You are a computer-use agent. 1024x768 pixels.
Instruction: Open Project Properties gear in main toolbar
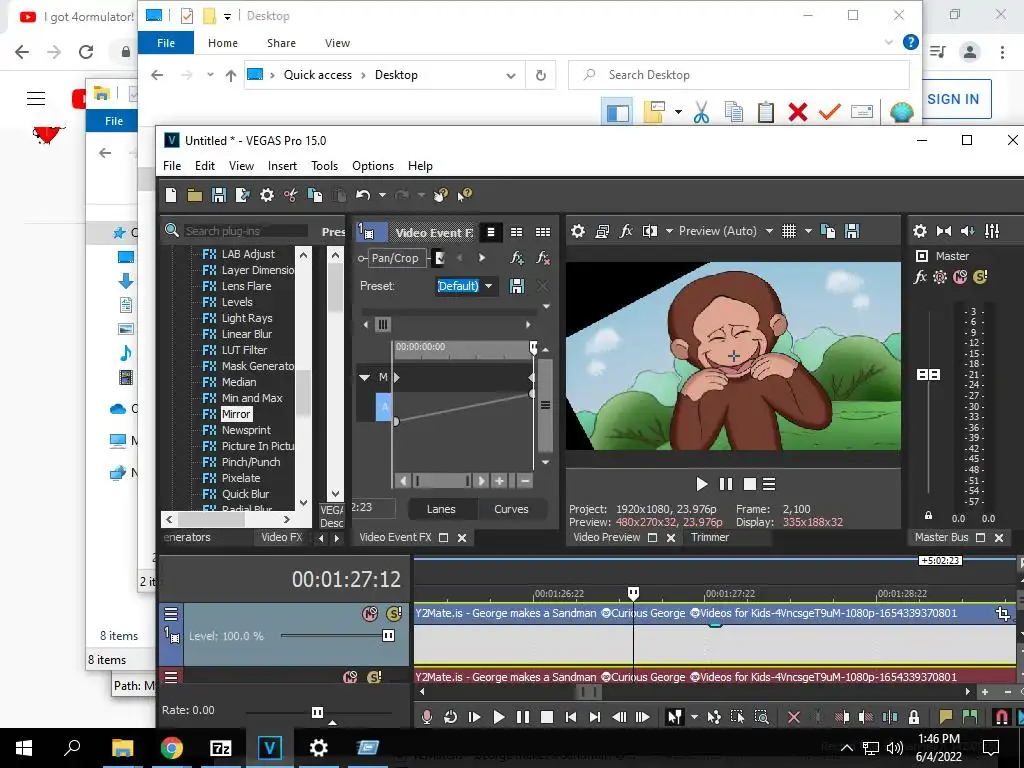point(267,195)
